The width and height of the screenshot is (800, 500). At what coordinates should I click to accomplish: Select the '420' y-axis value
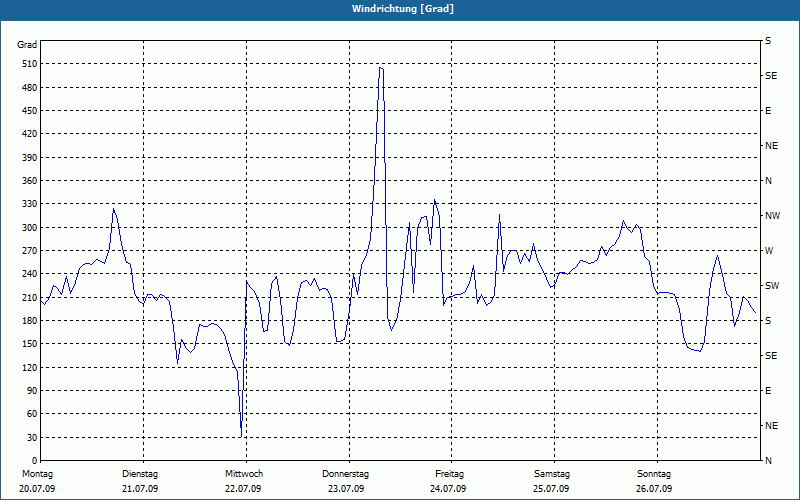[31, 134]
